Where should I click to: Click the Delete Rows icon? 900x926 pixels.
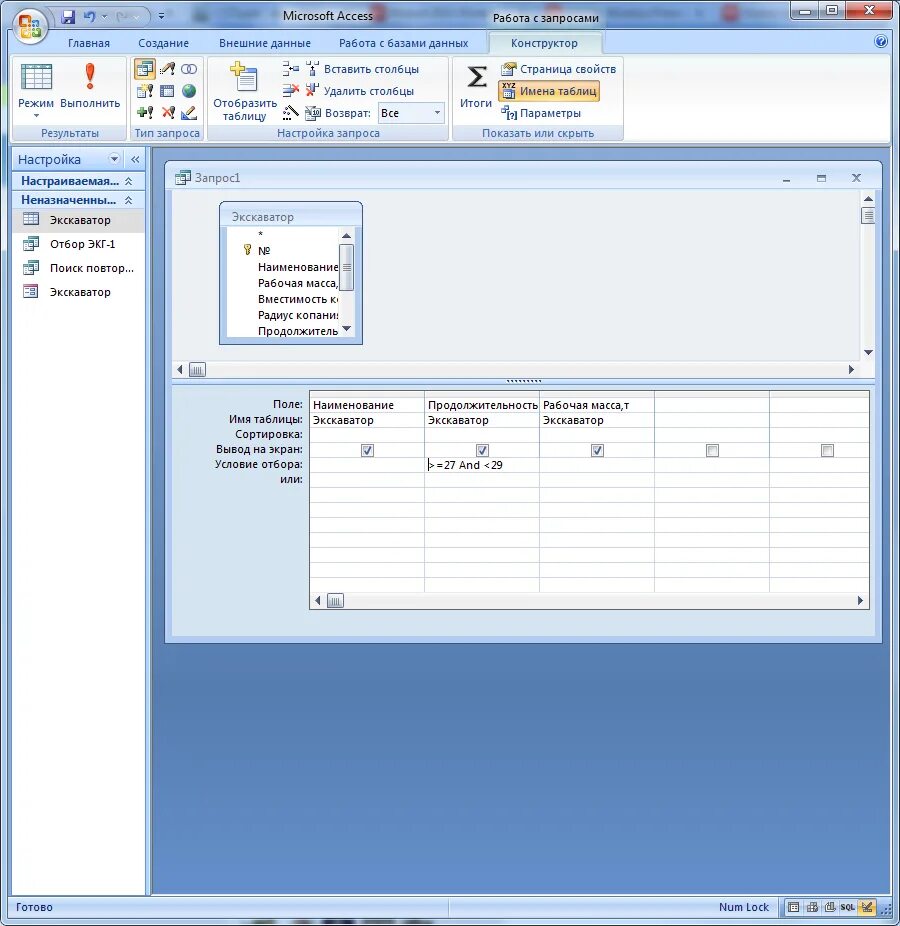(290, 90)
